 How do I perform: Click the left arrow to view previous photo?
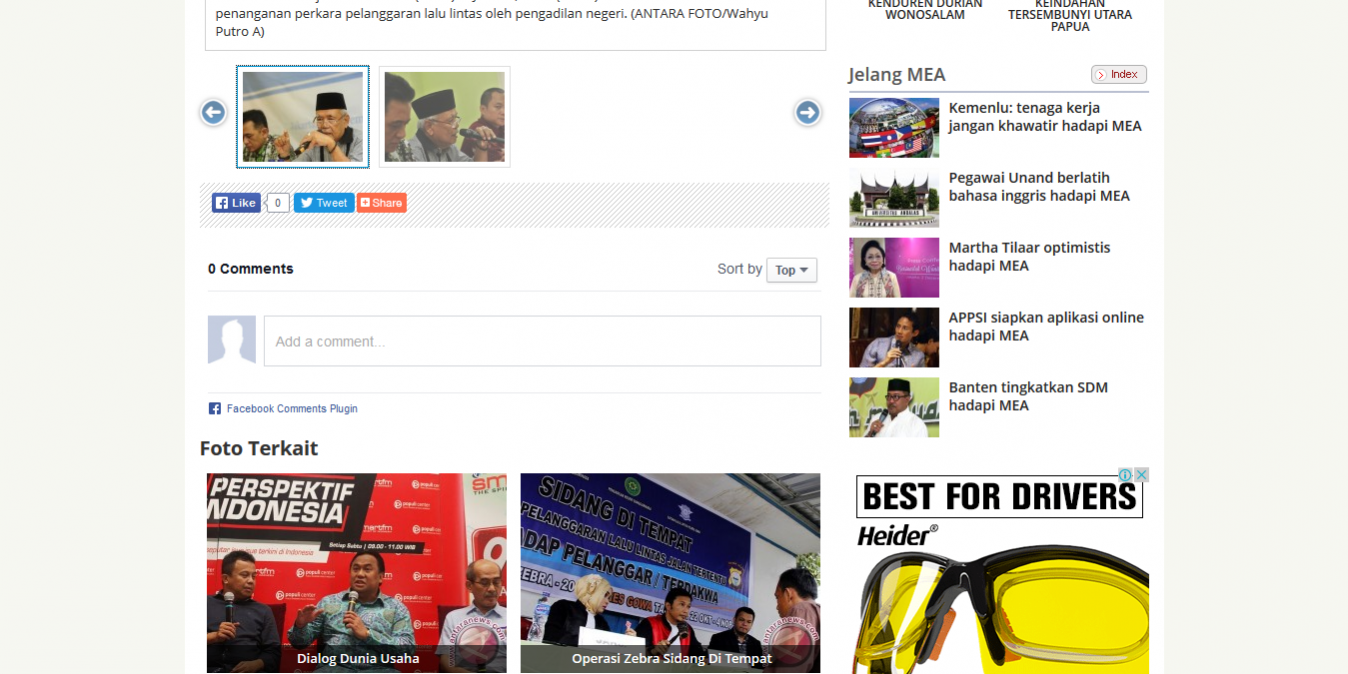click(x=212, y=113)
